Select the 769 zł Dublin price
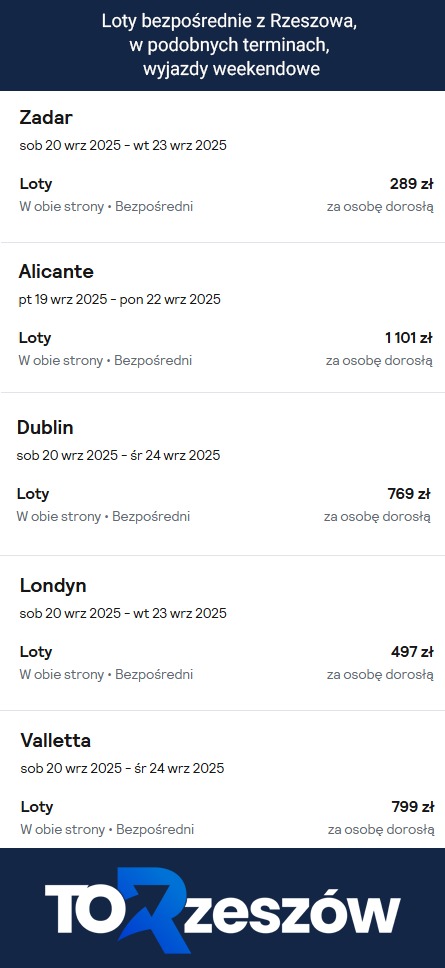Image resolution: width=445 pixels, height=968 pixels. pyautogui.click(x=409, y=494)
